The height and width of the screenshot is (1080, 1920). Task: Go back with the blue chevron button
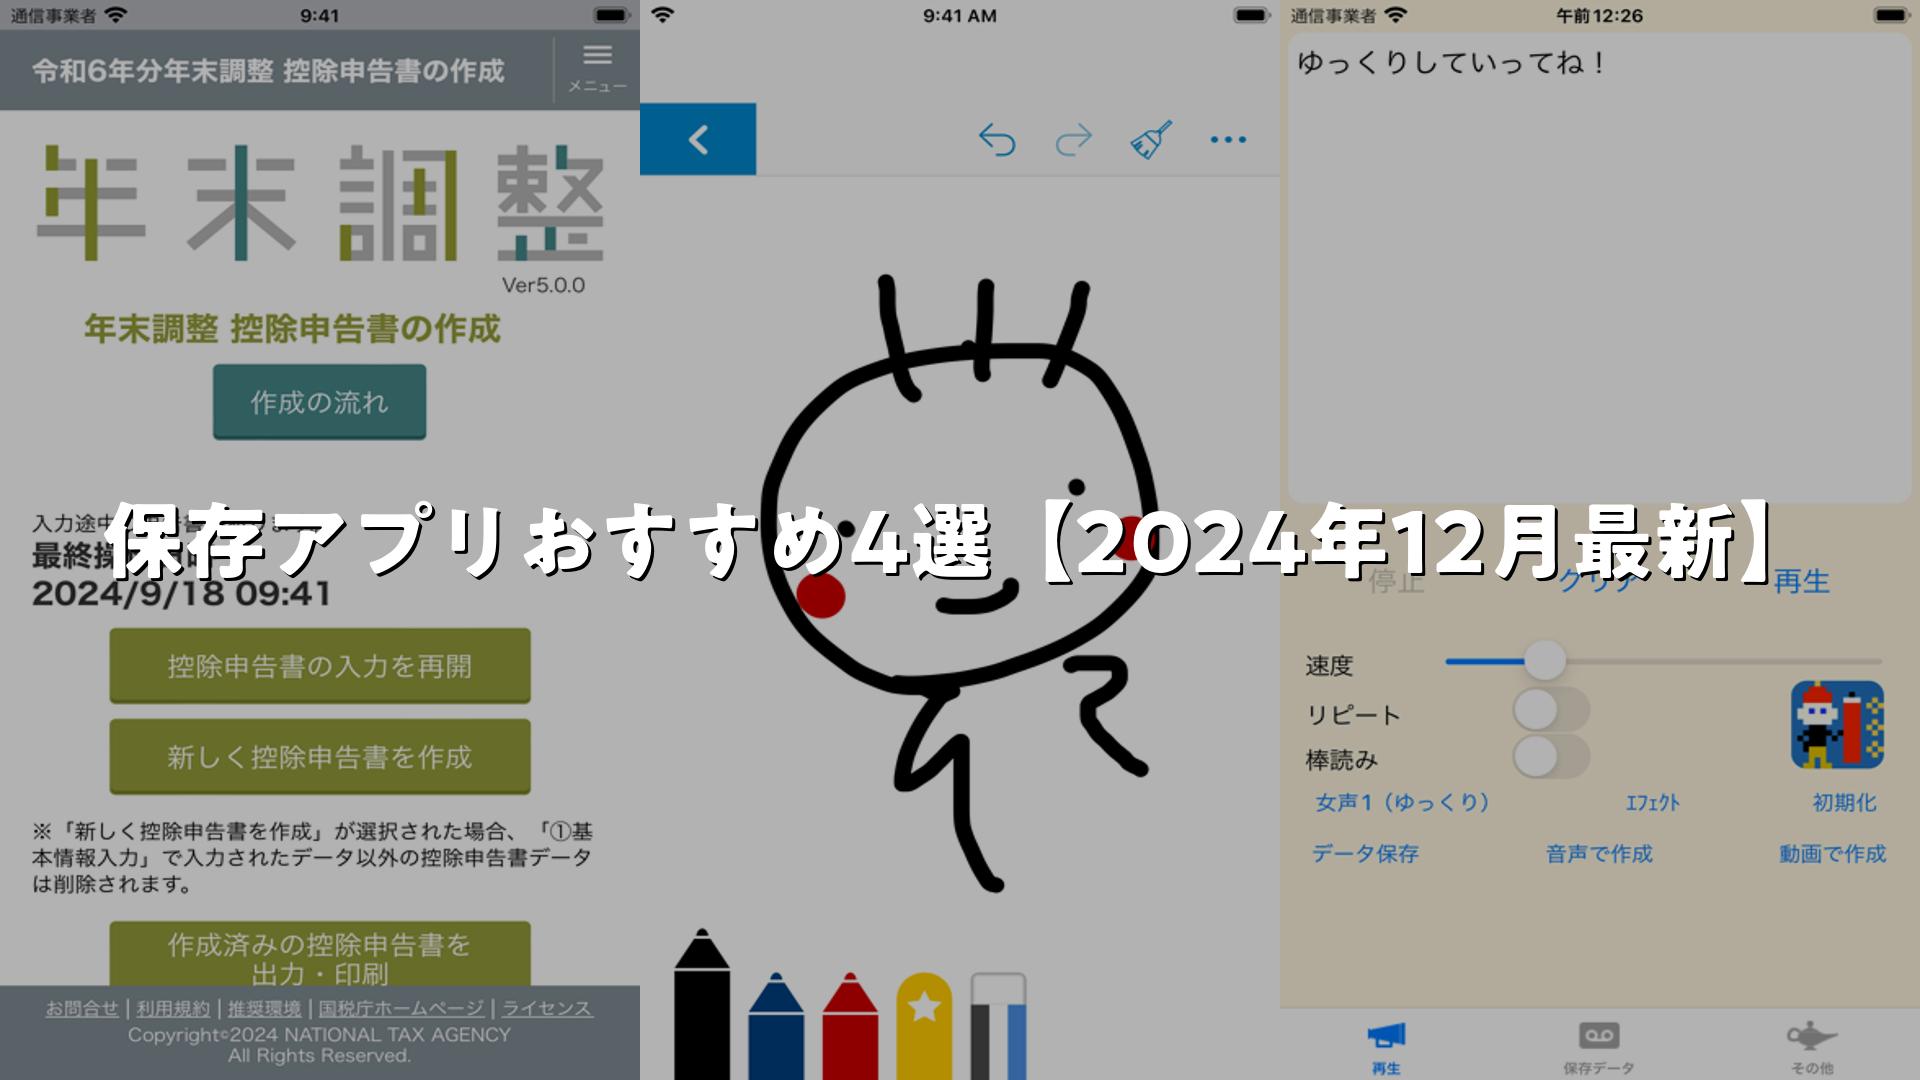pyautogui.click(x=698, y=139)
